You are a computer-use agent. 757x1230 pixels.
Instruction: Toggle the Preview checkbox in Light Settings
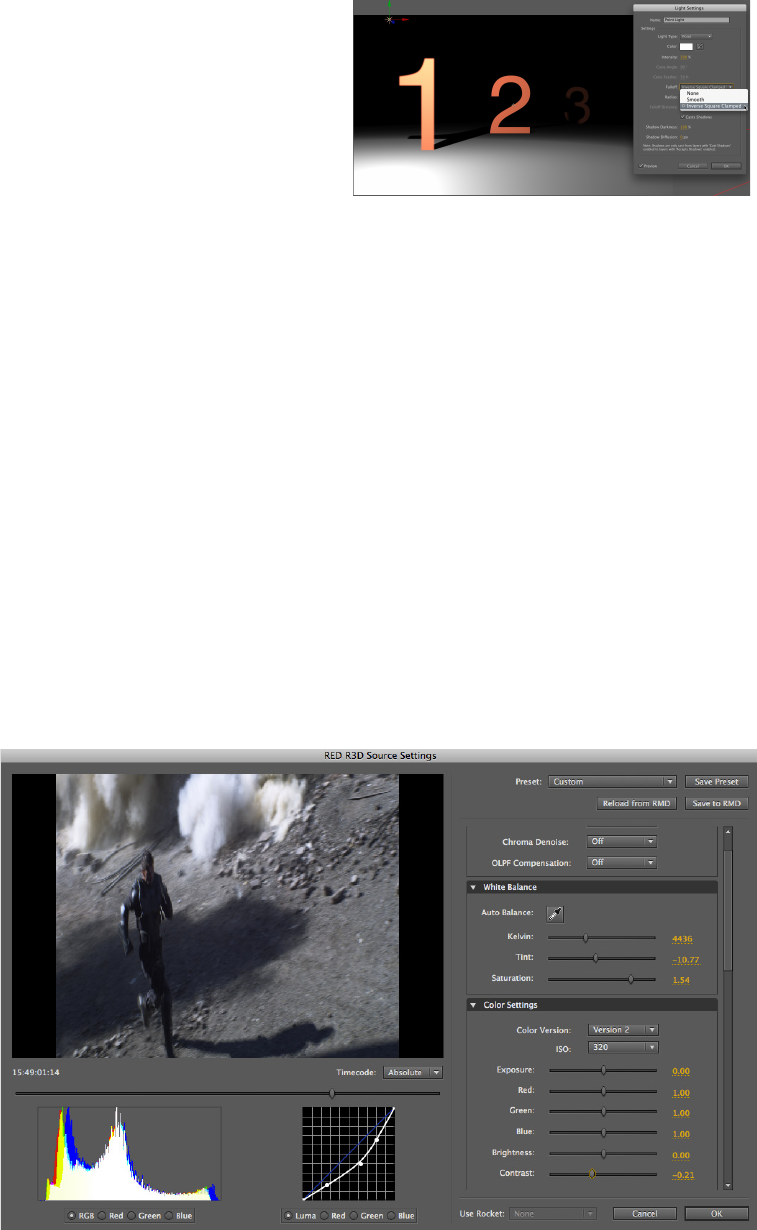pyautogui.click(x=641, y=165)
